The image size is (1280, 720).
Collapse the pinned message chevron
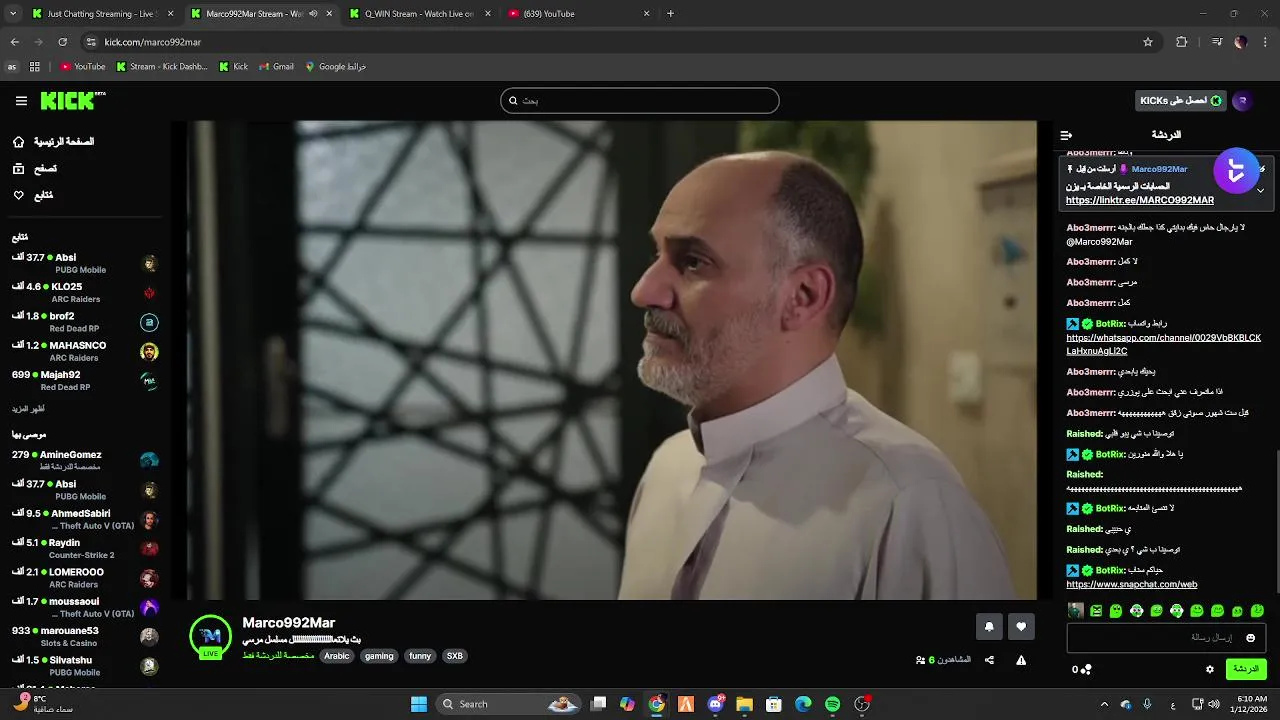(1260, 190)
